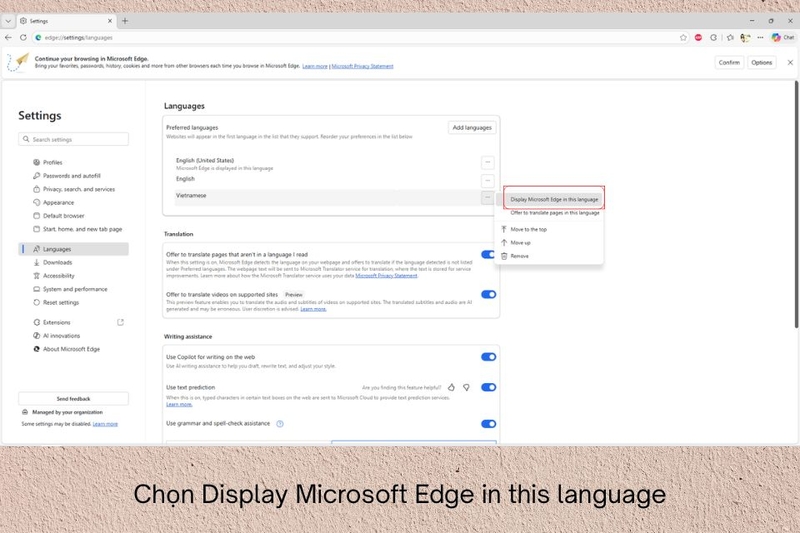Click the Confirm button in banner
This screenshot has width=800, height=533.
click(729, 62)
